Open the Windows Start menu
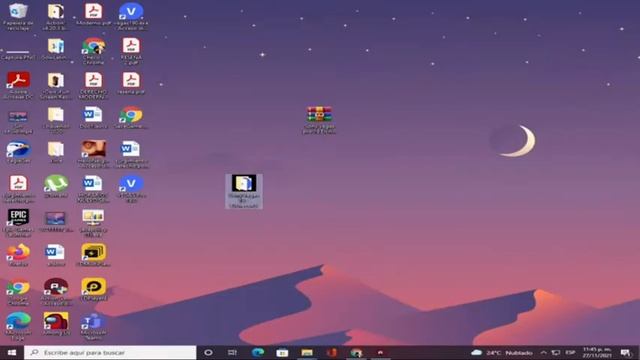The width and height of the screenshot is (640, 360). [11, 352]
